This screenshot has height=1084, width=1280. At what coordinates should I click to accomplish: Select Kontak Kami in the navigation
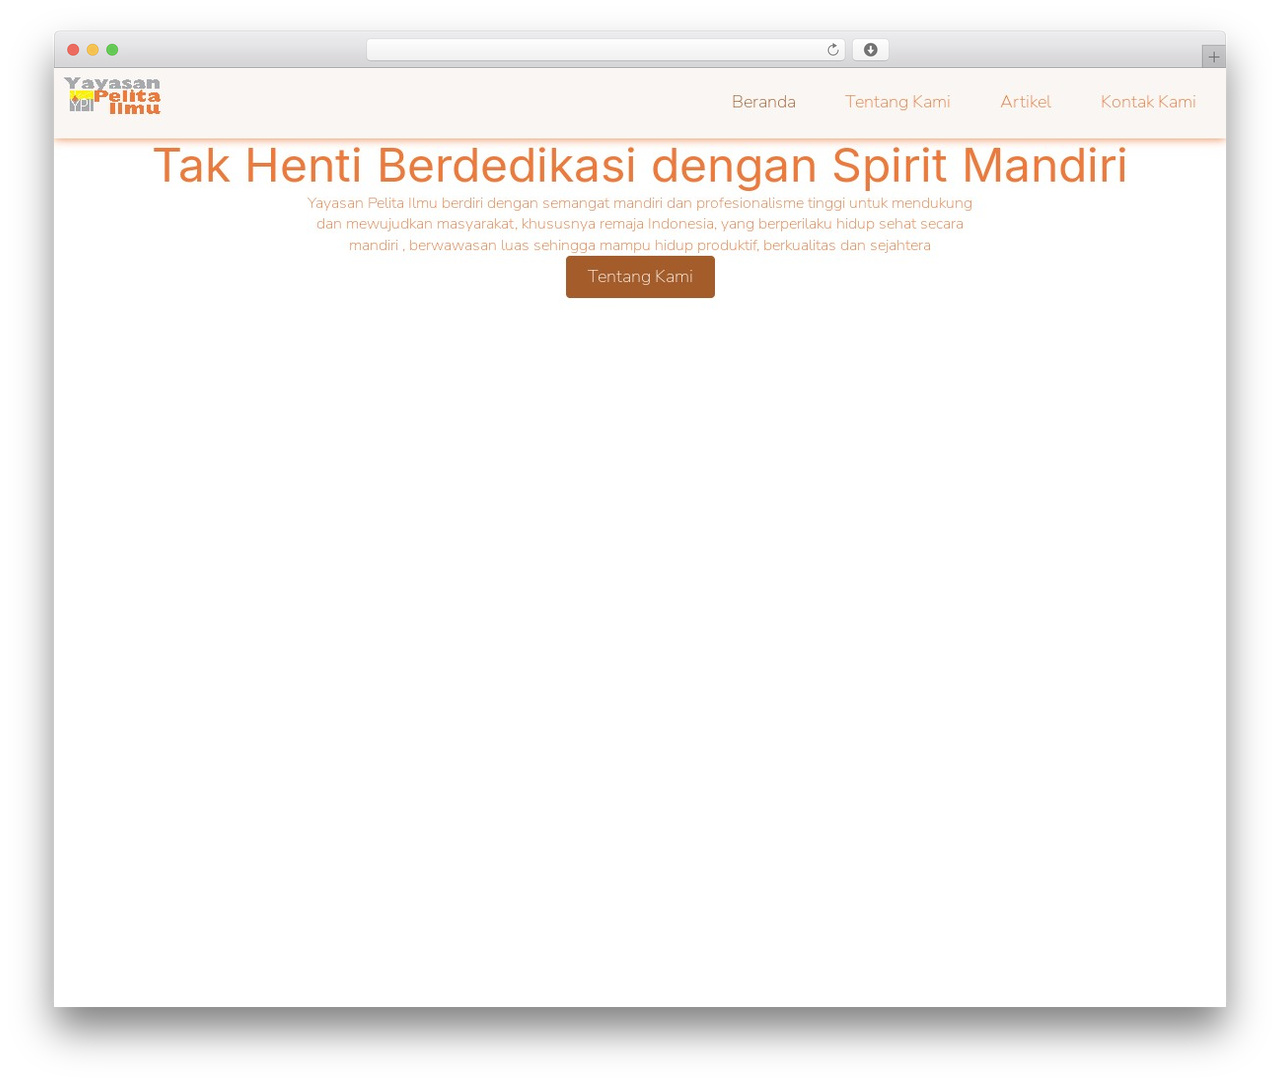[1148, 102]
